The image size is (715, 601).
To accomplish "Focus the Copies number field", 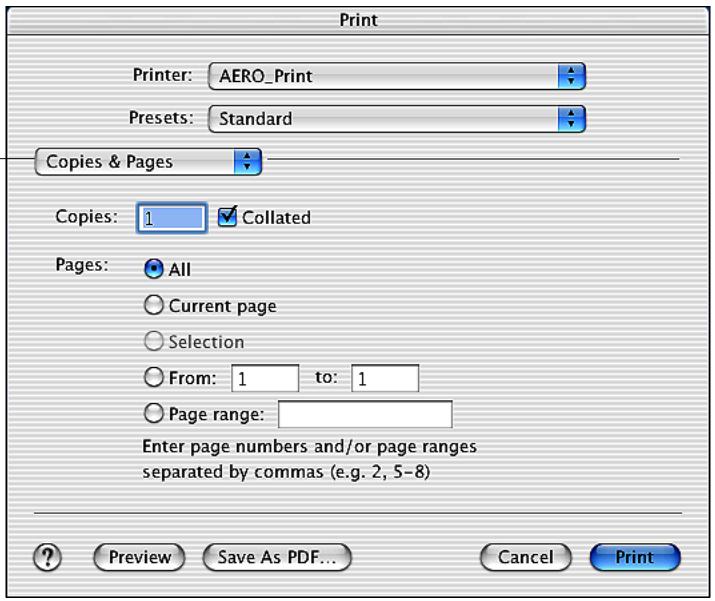I will [x=171, y=218].
